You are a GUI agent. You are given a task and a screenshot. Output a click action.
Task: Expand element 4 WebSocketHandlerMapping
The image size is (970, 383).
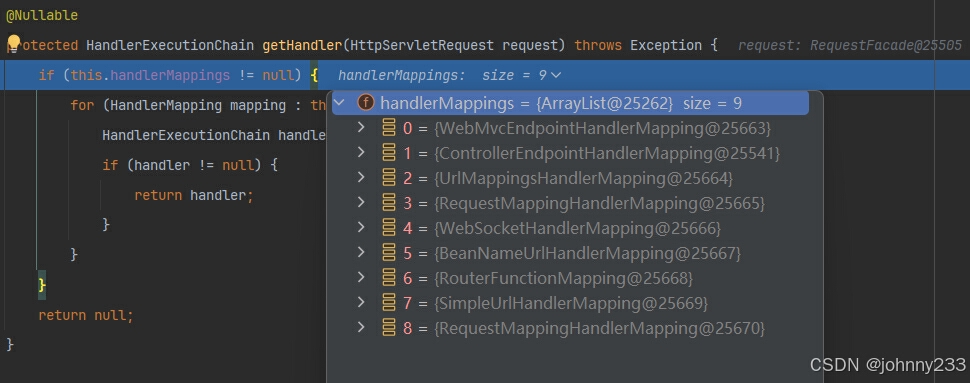(x=361, y=228)
